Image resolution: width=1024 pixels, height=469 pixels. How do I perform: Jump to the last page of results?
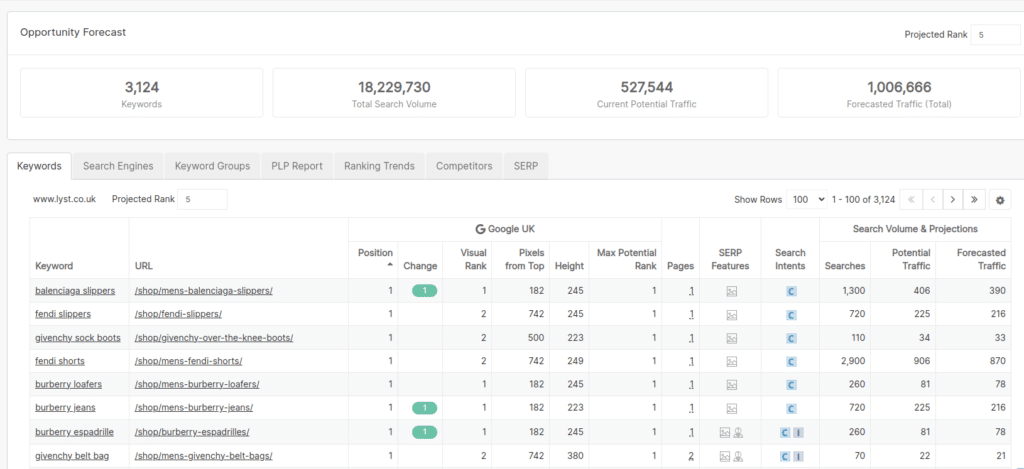[974, 200]
